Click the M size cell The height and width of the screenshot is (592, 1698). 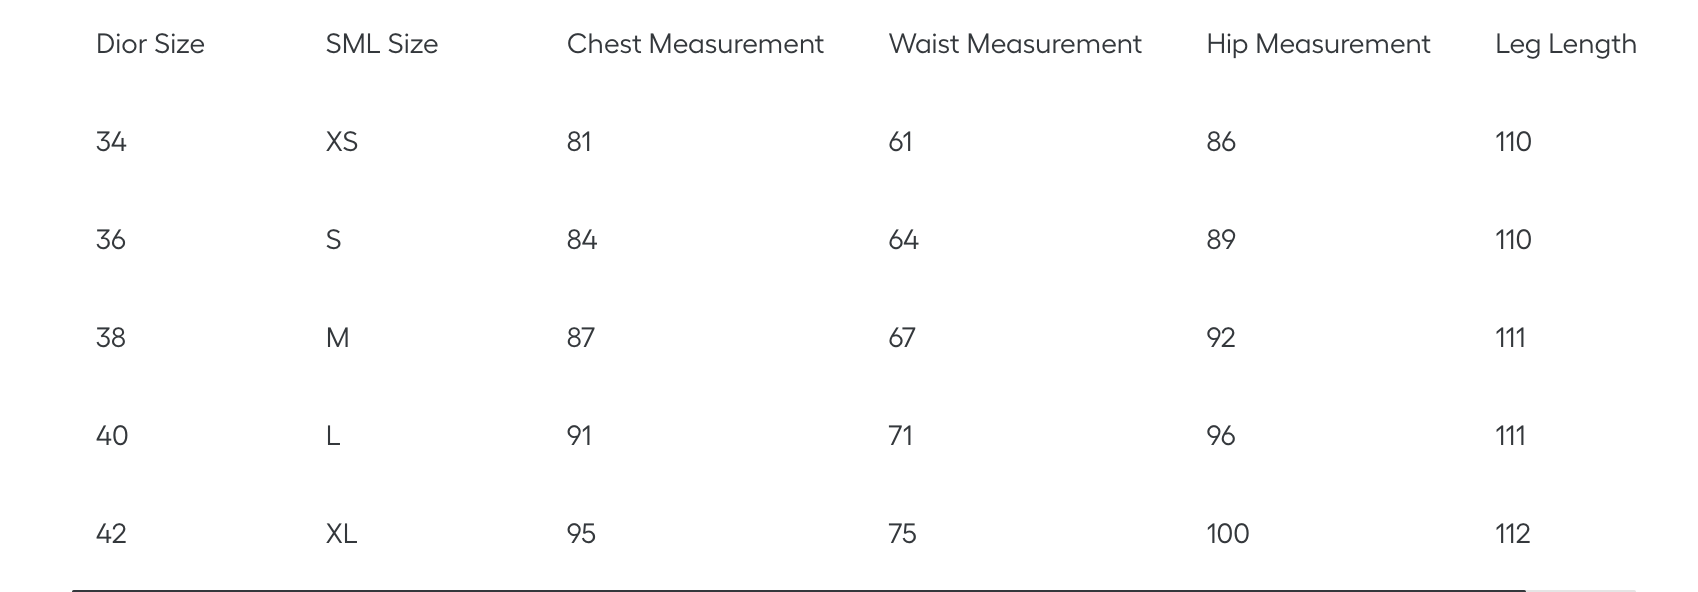click(338, 338)
